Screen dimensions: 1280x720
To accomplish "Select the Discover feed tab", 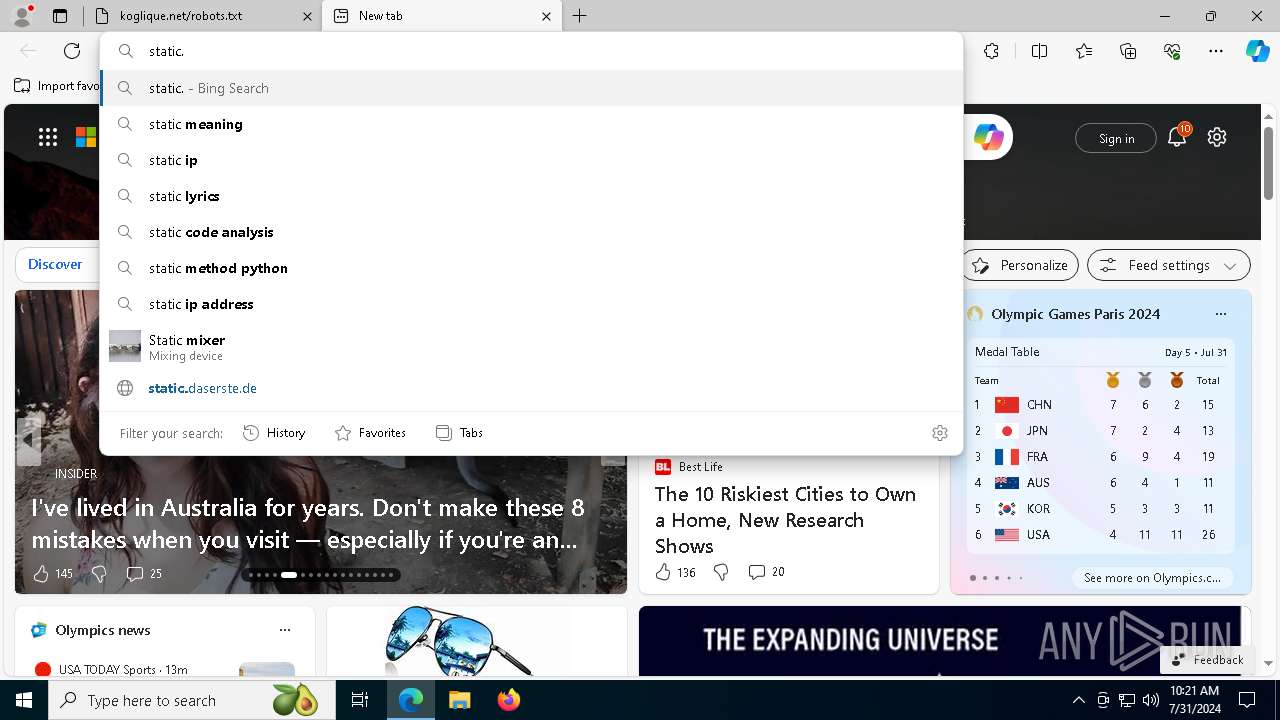I will pos(55,265).
